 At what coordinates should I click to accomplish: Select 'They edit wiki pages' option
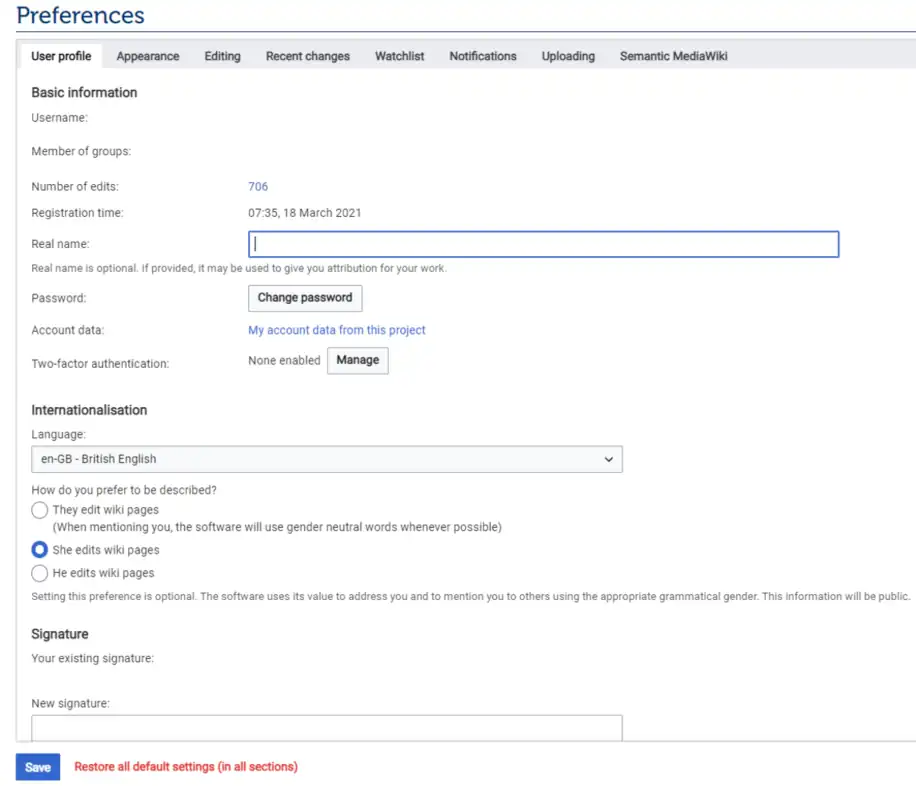(x=40, y=510)
